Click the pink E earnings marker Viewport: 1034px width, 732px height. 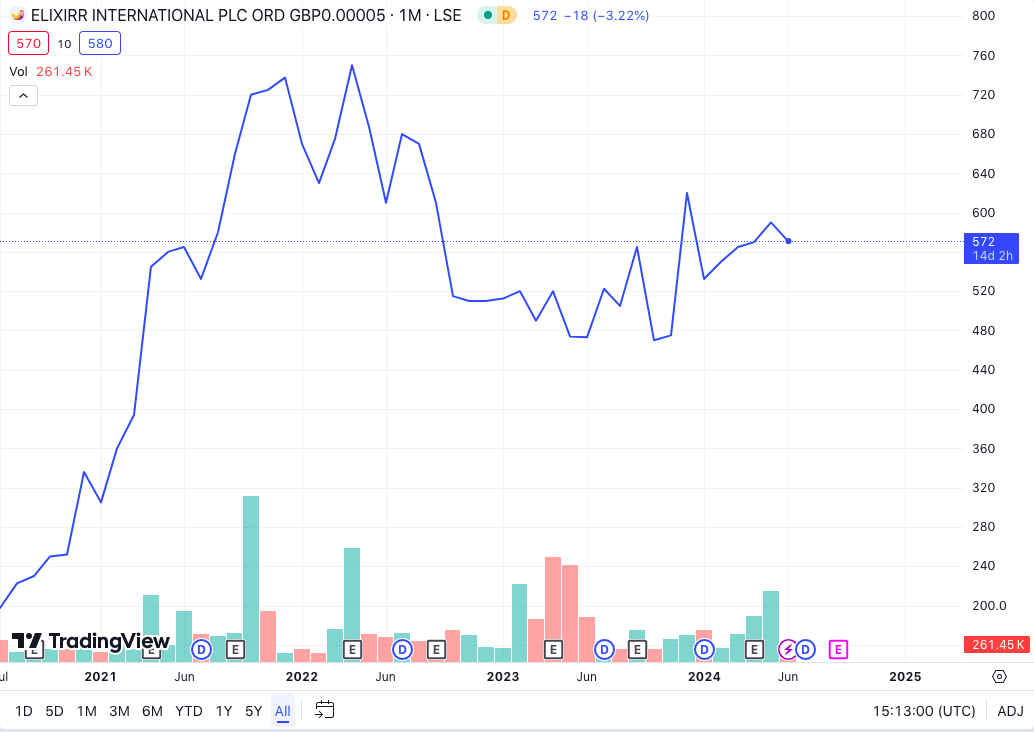(x=838, y=649)
